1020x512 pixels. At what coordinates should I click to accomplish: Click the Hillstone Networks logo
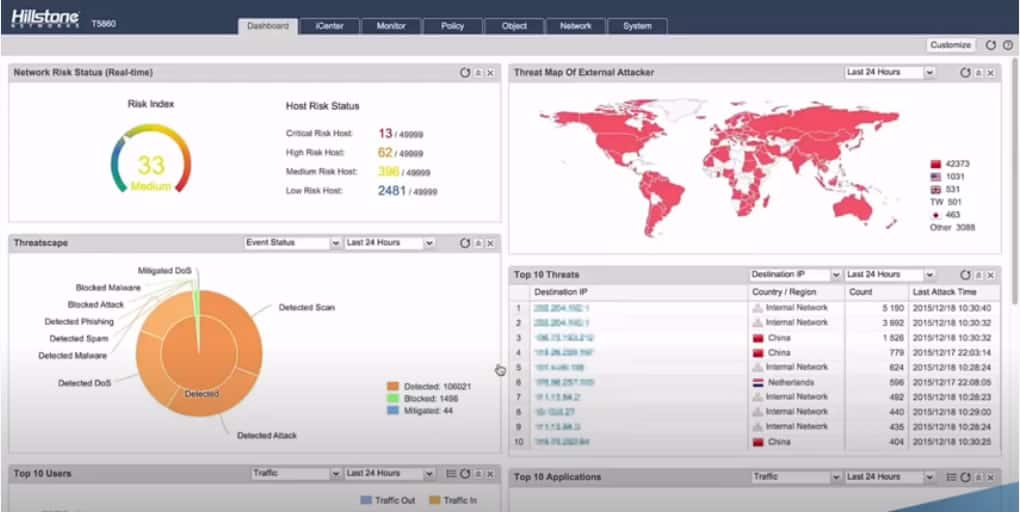[45, 18]
